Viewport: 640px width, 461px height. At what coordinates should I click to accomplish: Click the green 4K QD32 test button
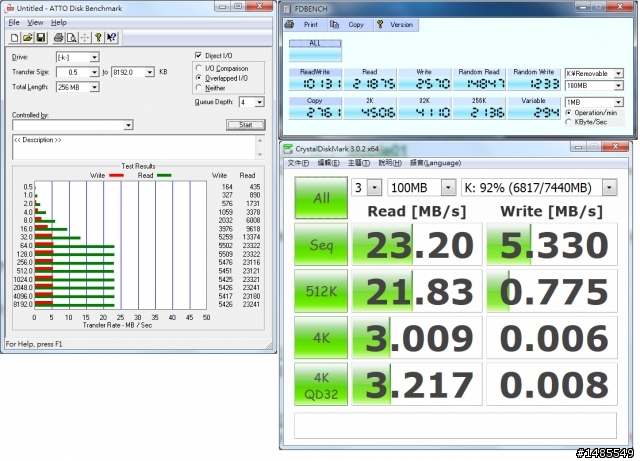click(x=321, y=384)
